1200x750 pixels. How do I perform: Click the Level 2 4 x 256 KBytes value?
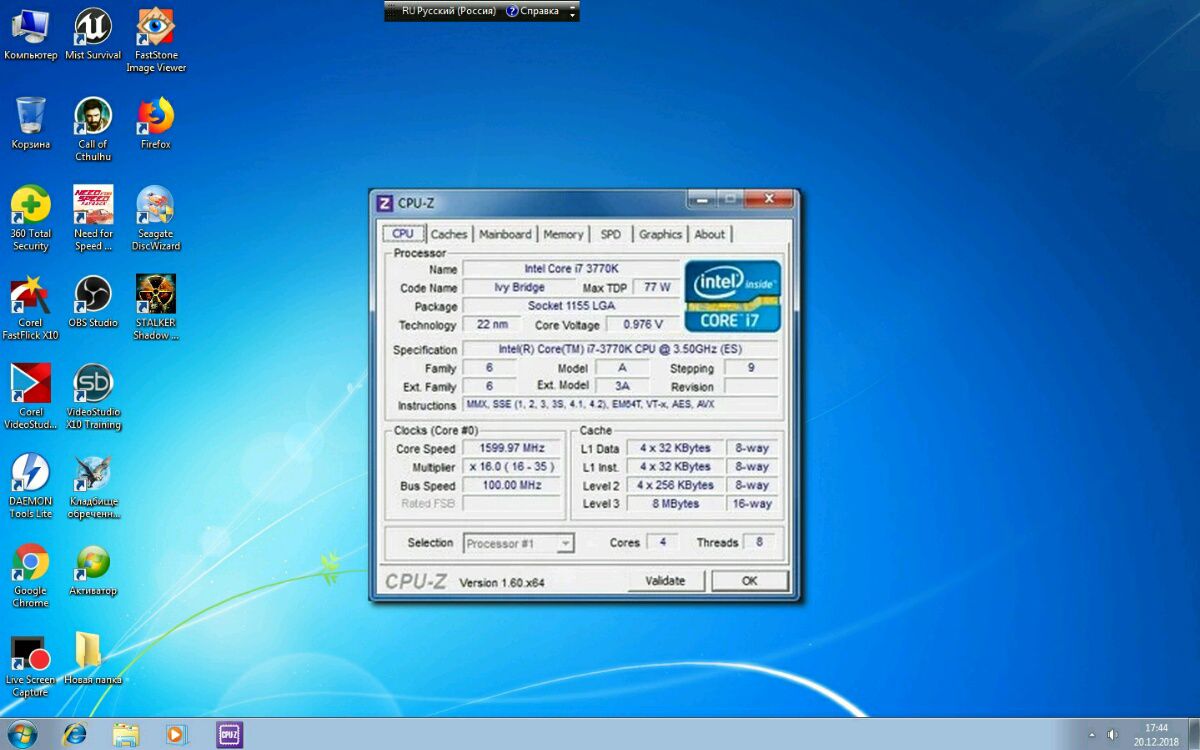click(675, 485)
